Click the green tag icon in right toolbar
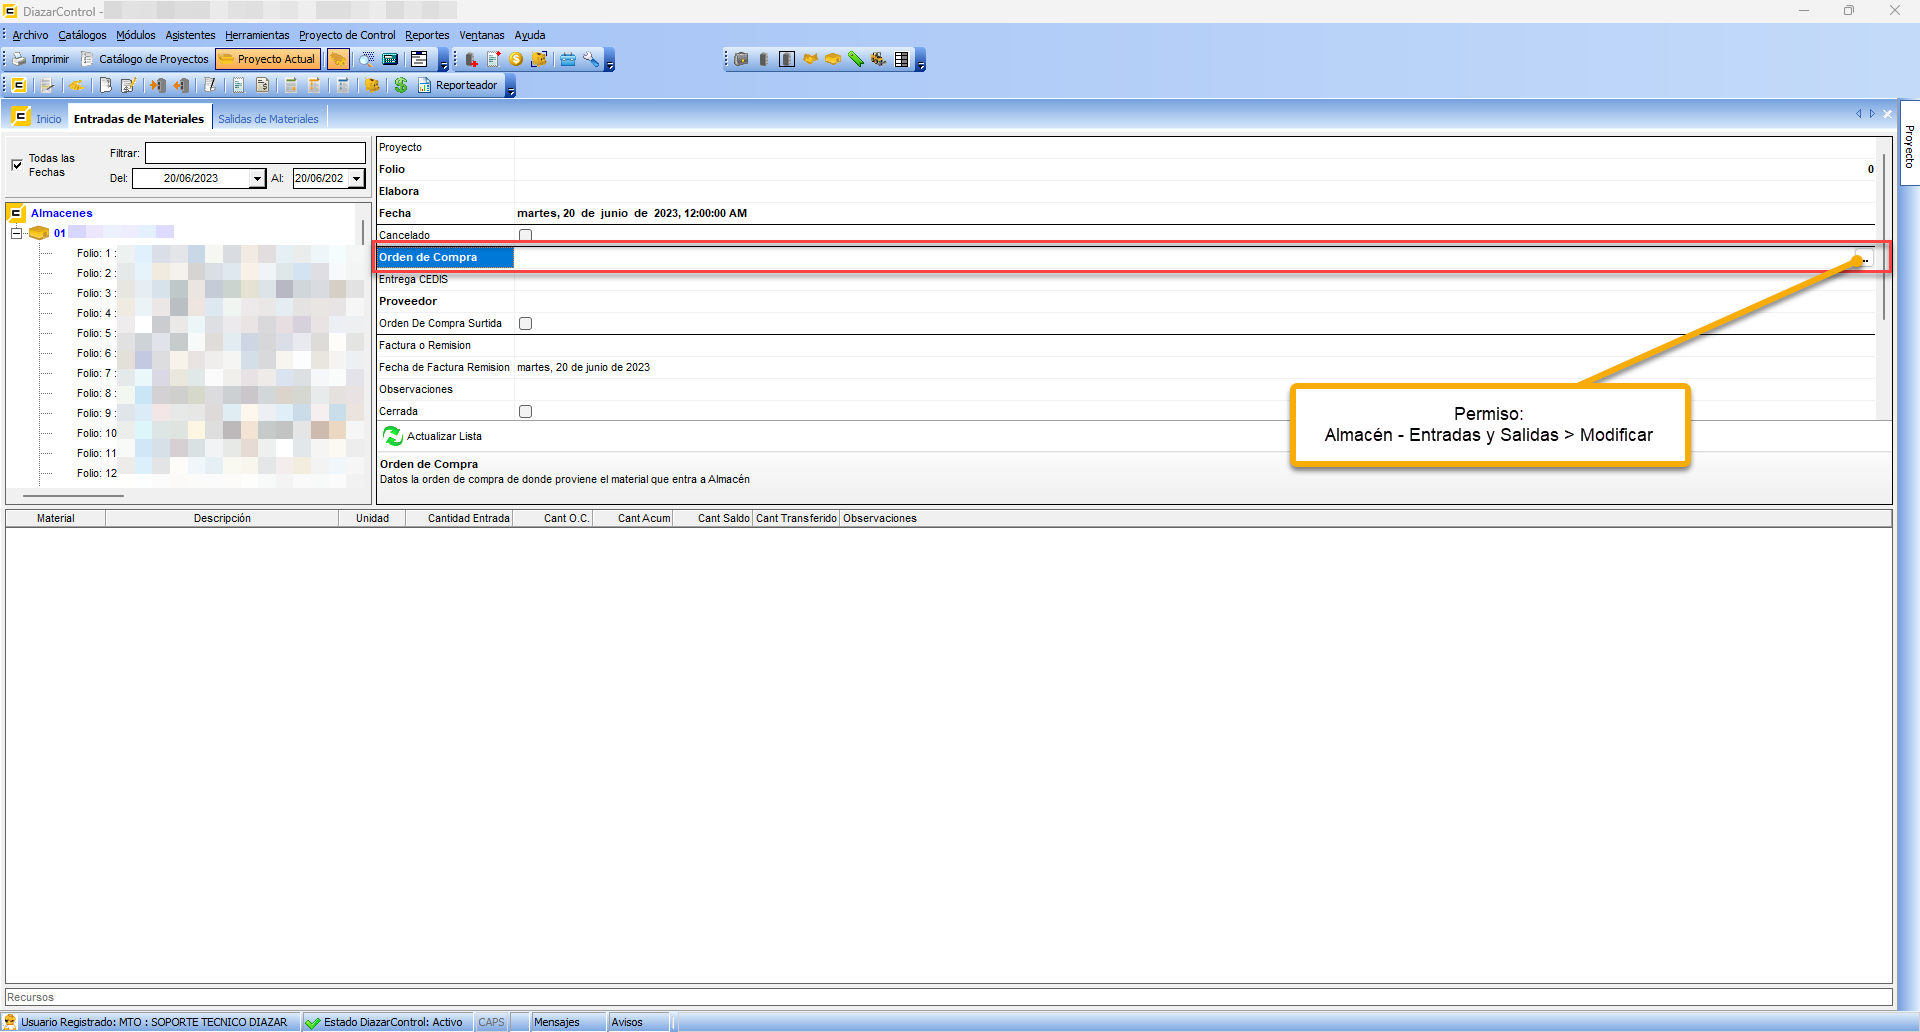 click(x=856, y=59)
